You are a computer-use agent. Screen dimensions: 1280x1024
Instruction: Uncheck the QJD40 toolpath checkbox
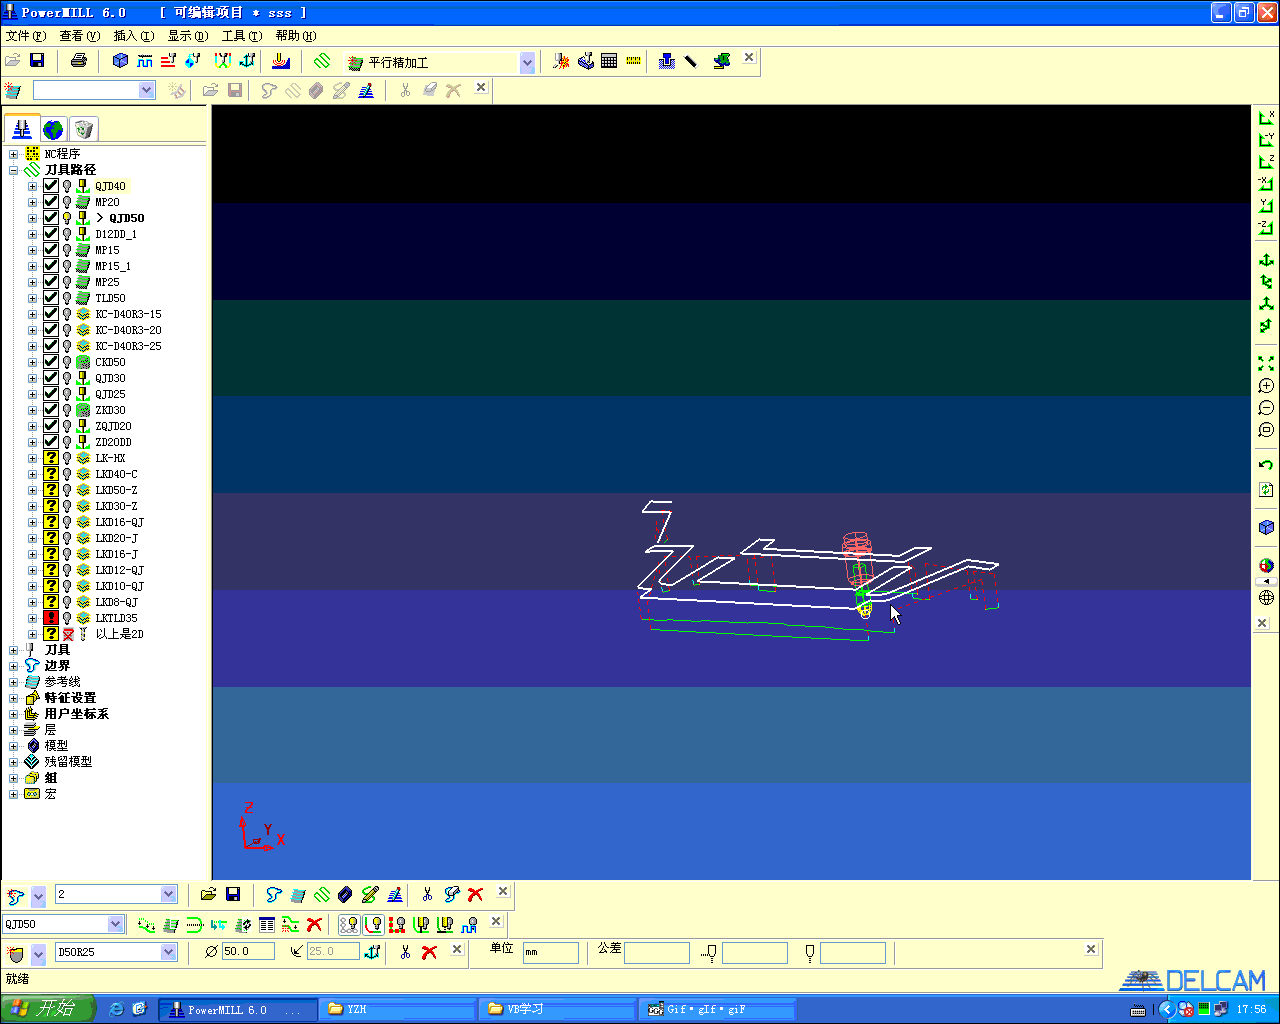click(51, 186)
